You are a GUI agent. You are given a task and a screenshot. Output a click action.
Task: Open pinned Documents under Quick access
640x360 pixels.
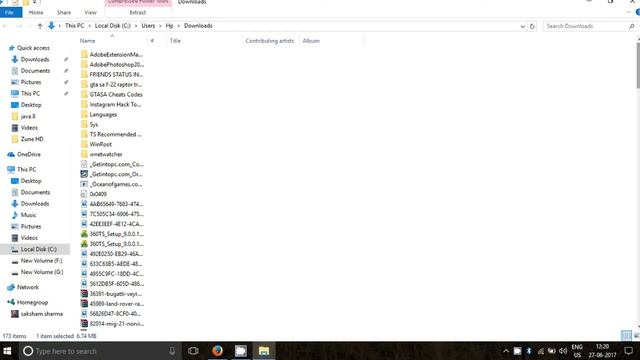[35, 71]
